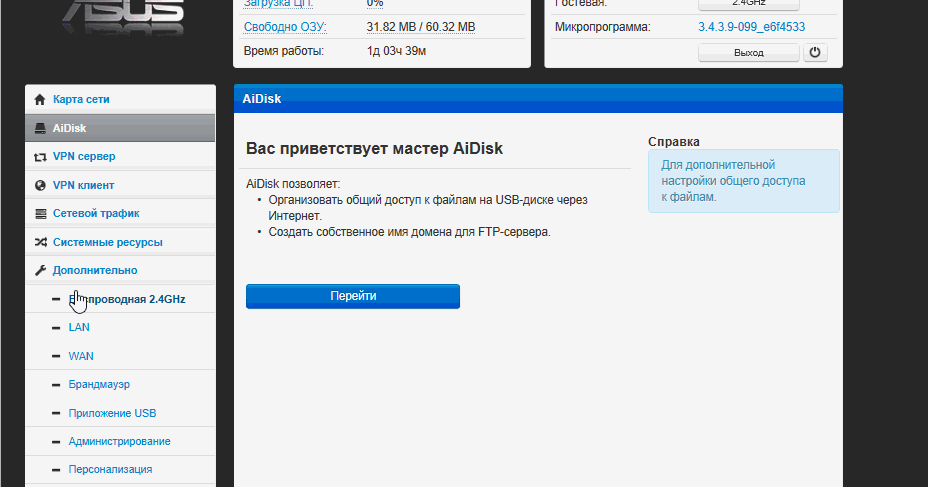Click the home icon beside Карта сети
The width and height of the screenshot is (928, 487).
(x=40, y=99)
